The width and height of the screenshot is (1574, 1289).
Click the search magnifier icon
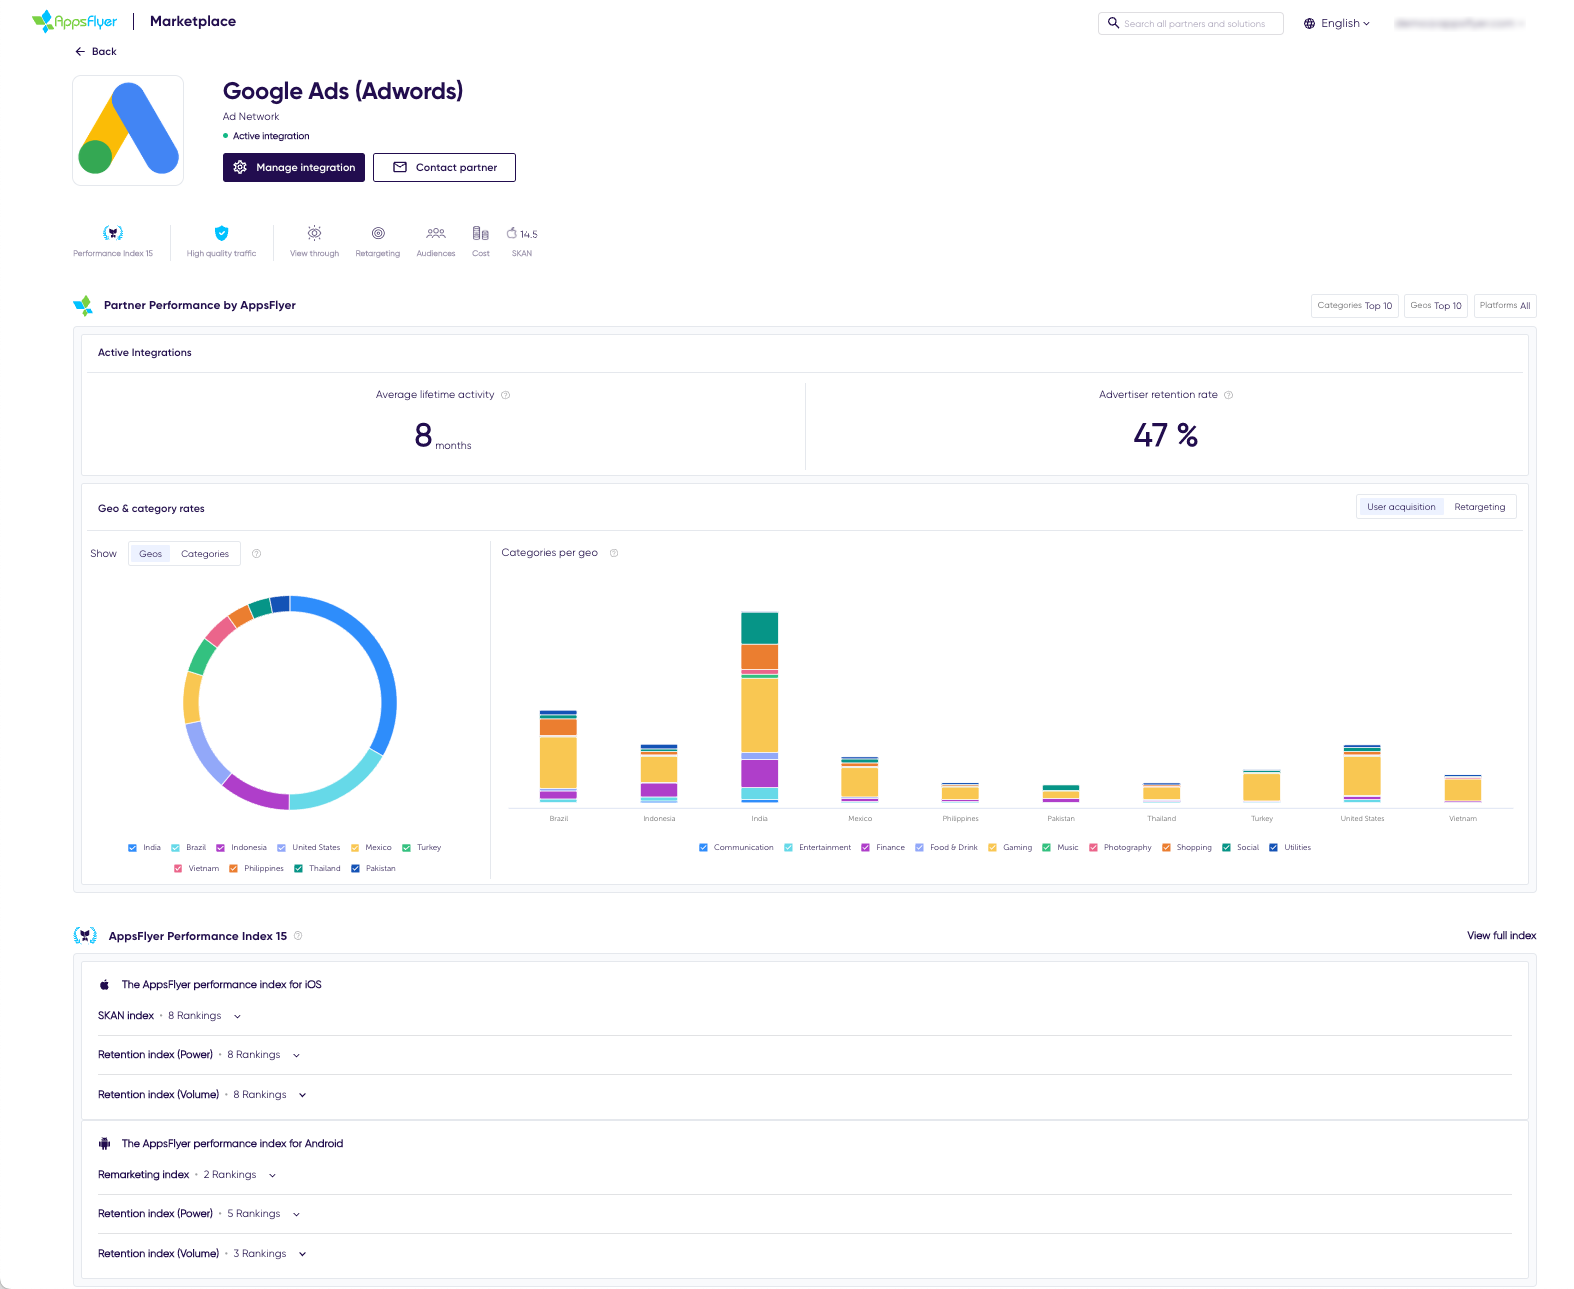1113,23
